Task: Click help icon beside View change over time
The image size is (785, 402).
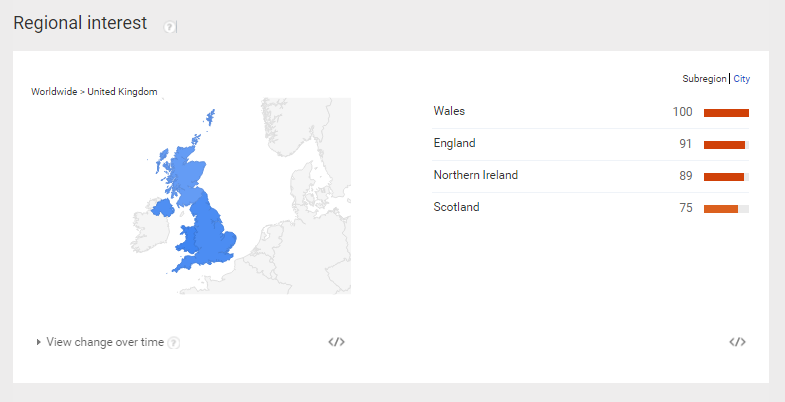Action: 173,343
